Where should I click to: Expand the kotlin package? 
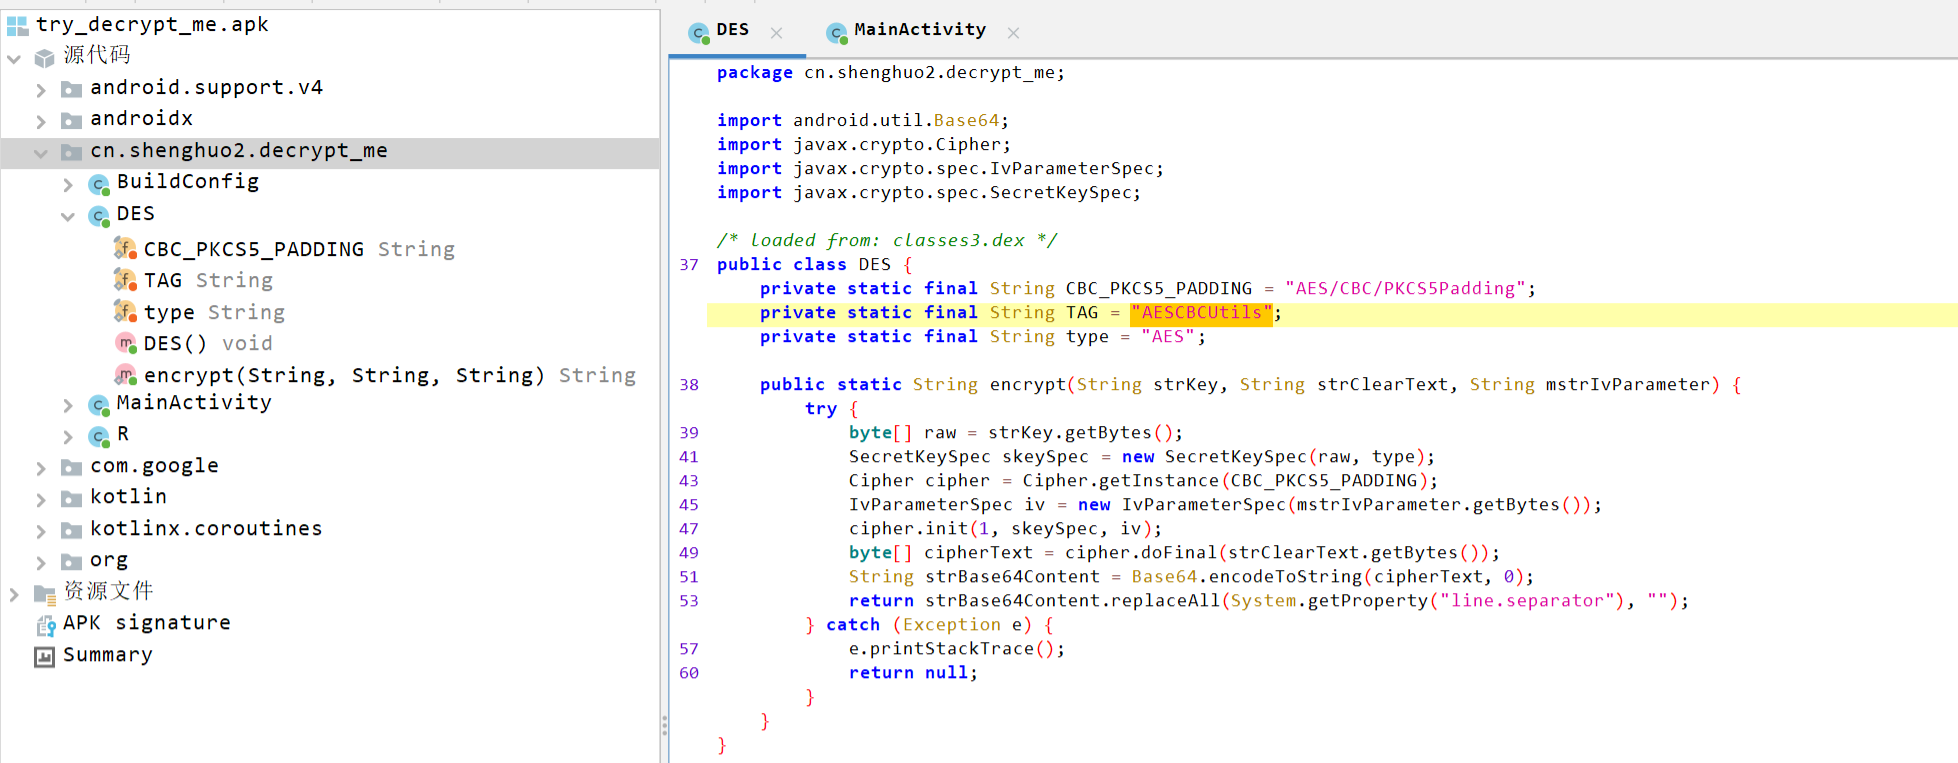click(41, 500)
